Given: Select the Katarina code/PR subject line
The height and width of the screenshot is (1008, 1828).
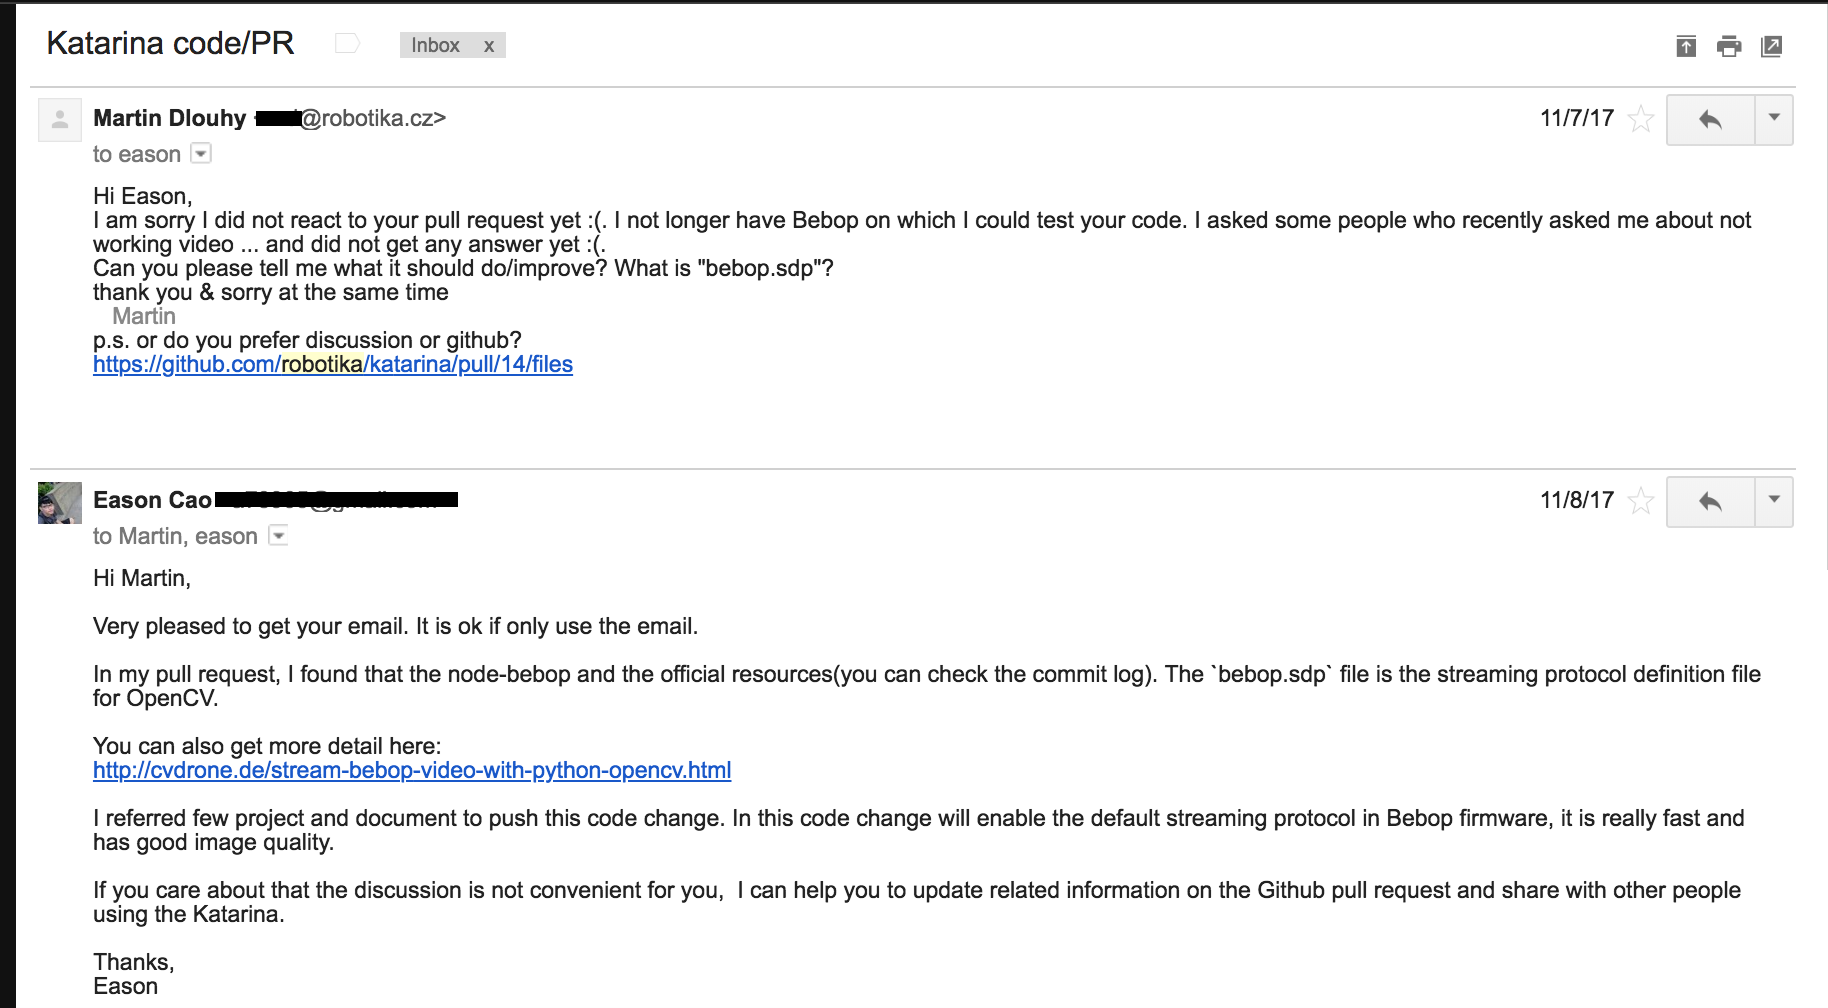Looking at the screenshot, I should coord(170,42).
